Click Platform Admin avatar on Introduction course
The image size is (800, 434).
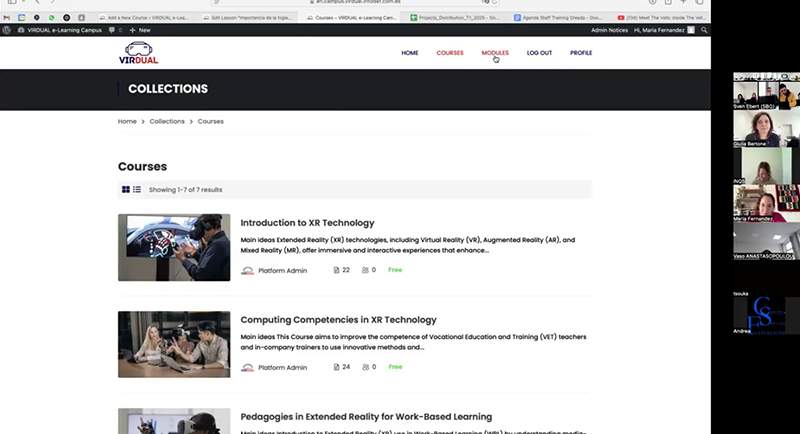tap(248, 270)
